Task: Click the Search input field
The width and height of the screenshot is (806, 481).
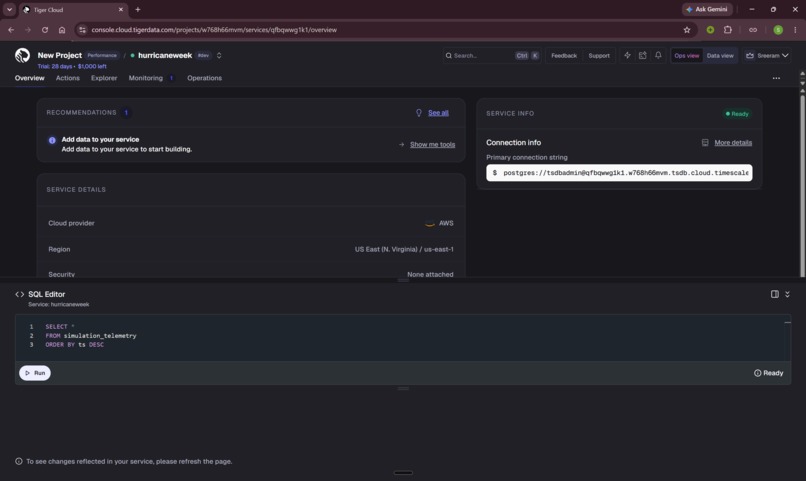Action: point(491,56)
